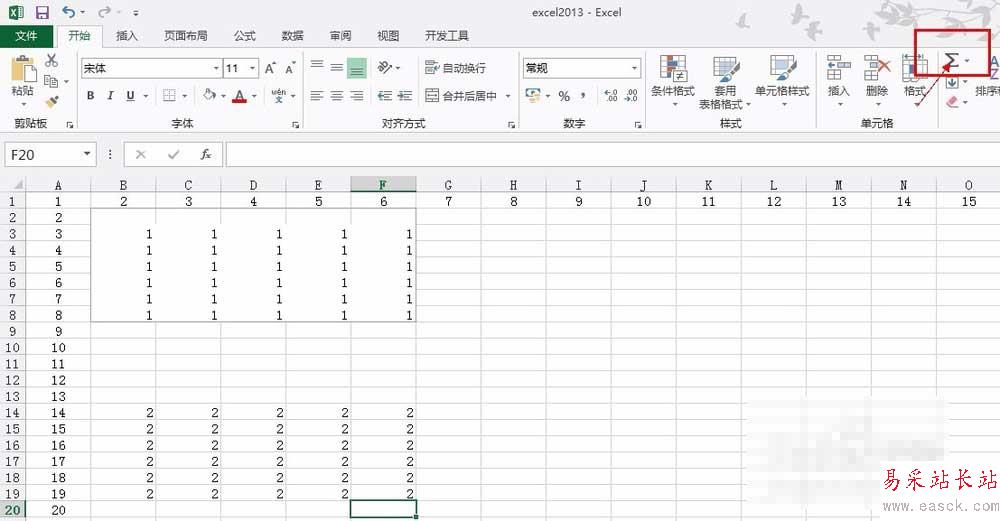Increase font size with the large A icon
Screen dimensions: 1000x521
point(270,68)
